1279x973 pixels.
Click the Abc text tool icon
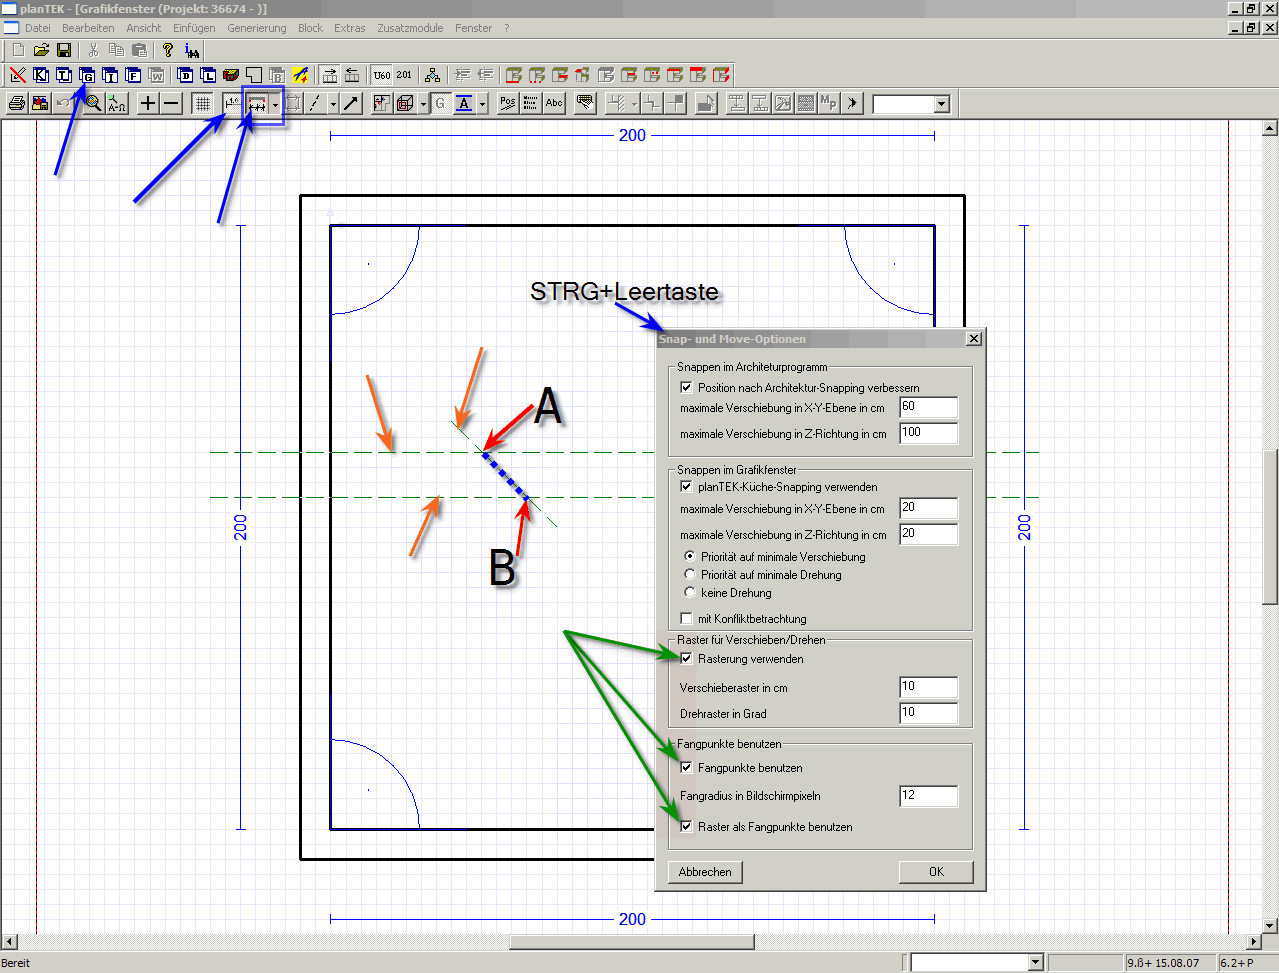pyautogui.click(x=554, y=103)
